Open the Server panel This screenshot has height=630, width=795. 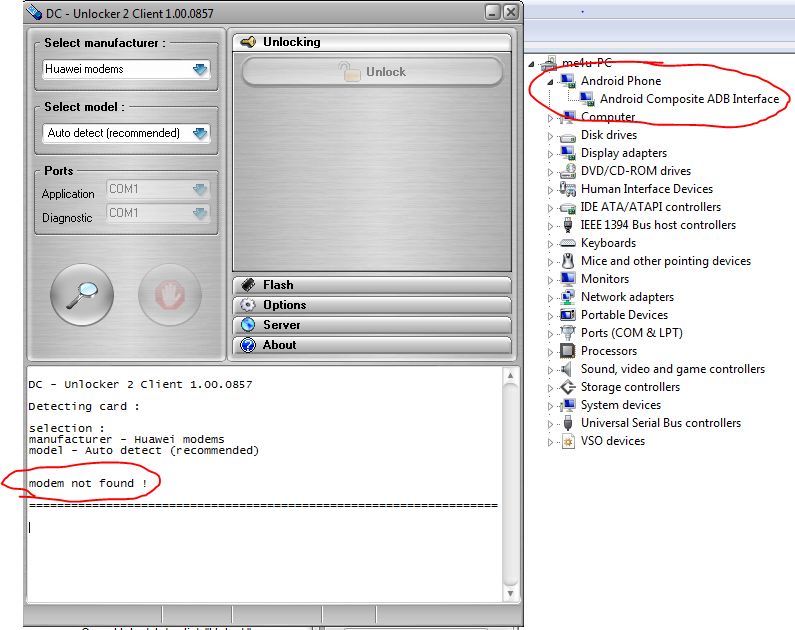coord(372,325)
